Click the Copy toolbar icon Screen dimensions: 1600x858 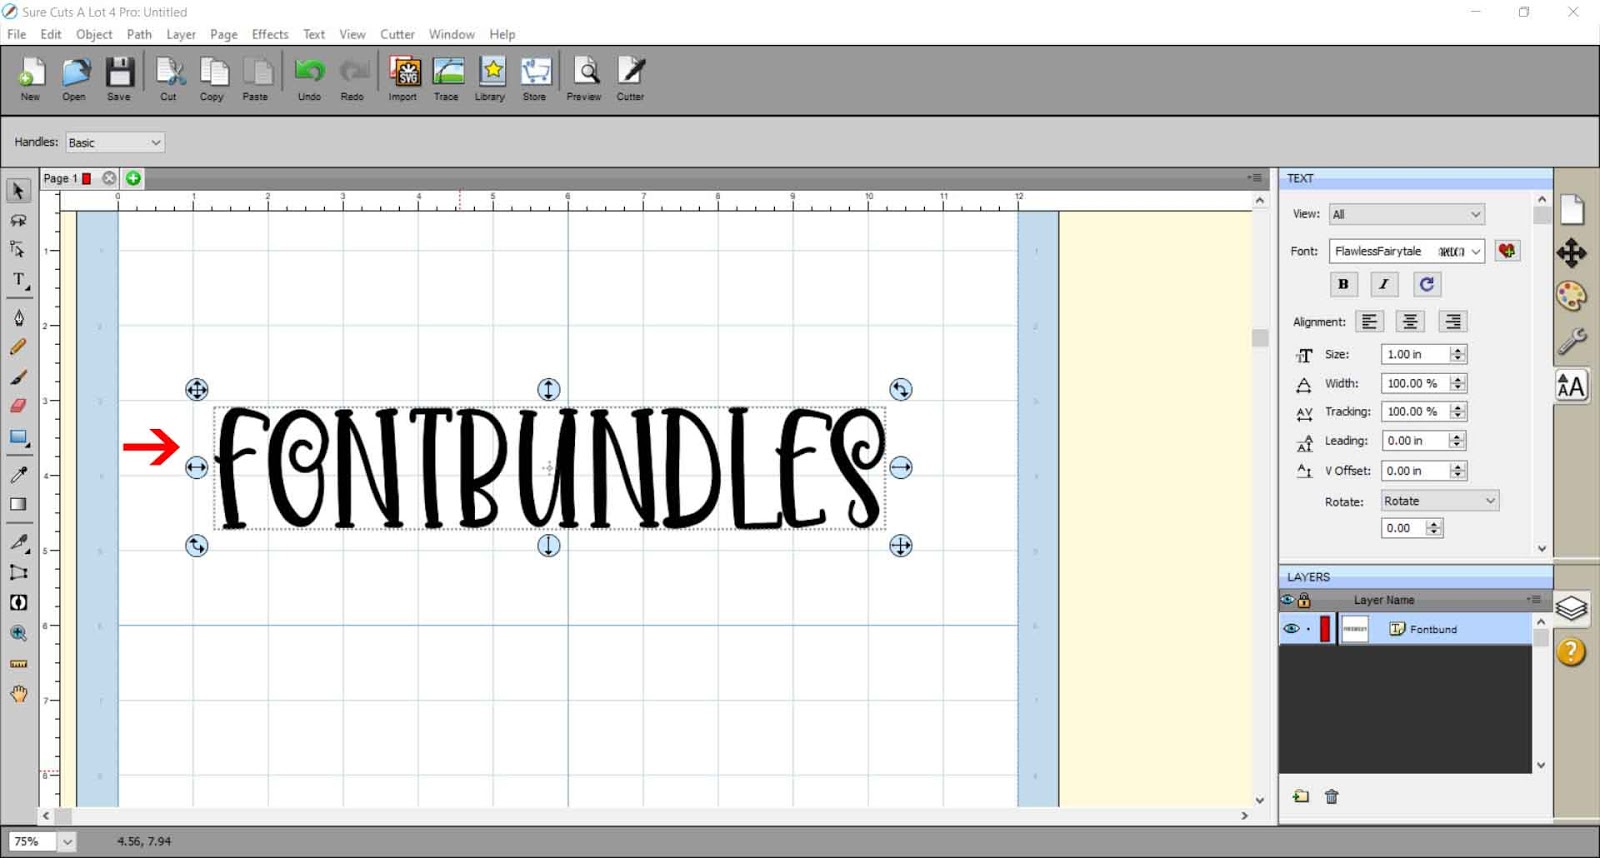(x=212, y=79)
